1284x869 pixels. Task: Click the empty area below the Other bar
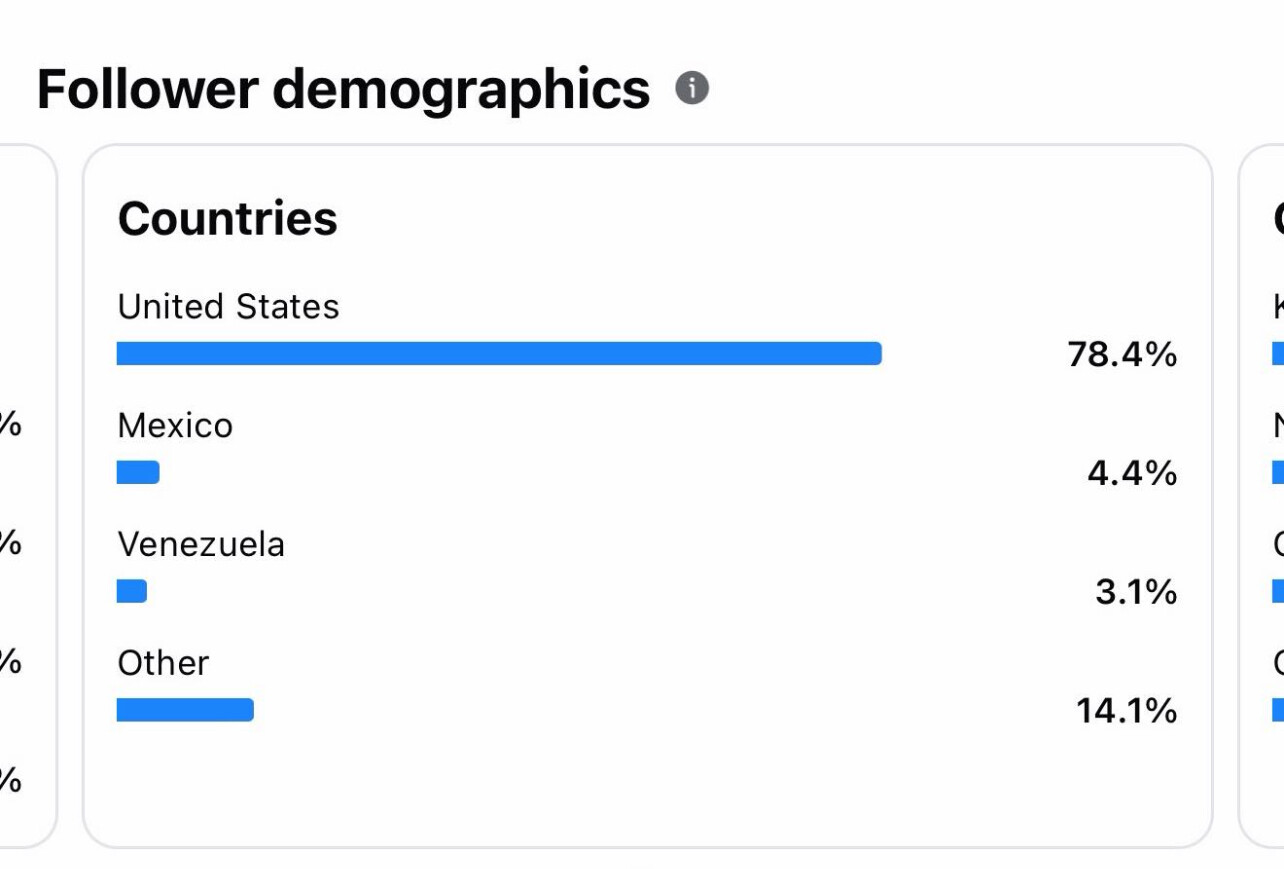click(647, 785)
